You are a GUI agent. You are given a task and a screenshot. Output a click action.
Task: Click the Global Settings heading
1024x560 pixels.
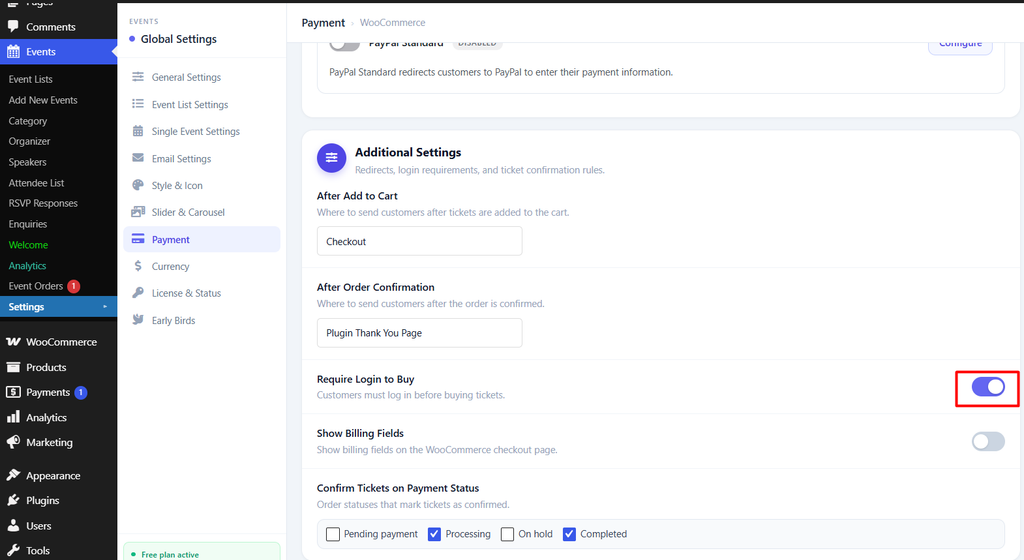pos(179,39)
